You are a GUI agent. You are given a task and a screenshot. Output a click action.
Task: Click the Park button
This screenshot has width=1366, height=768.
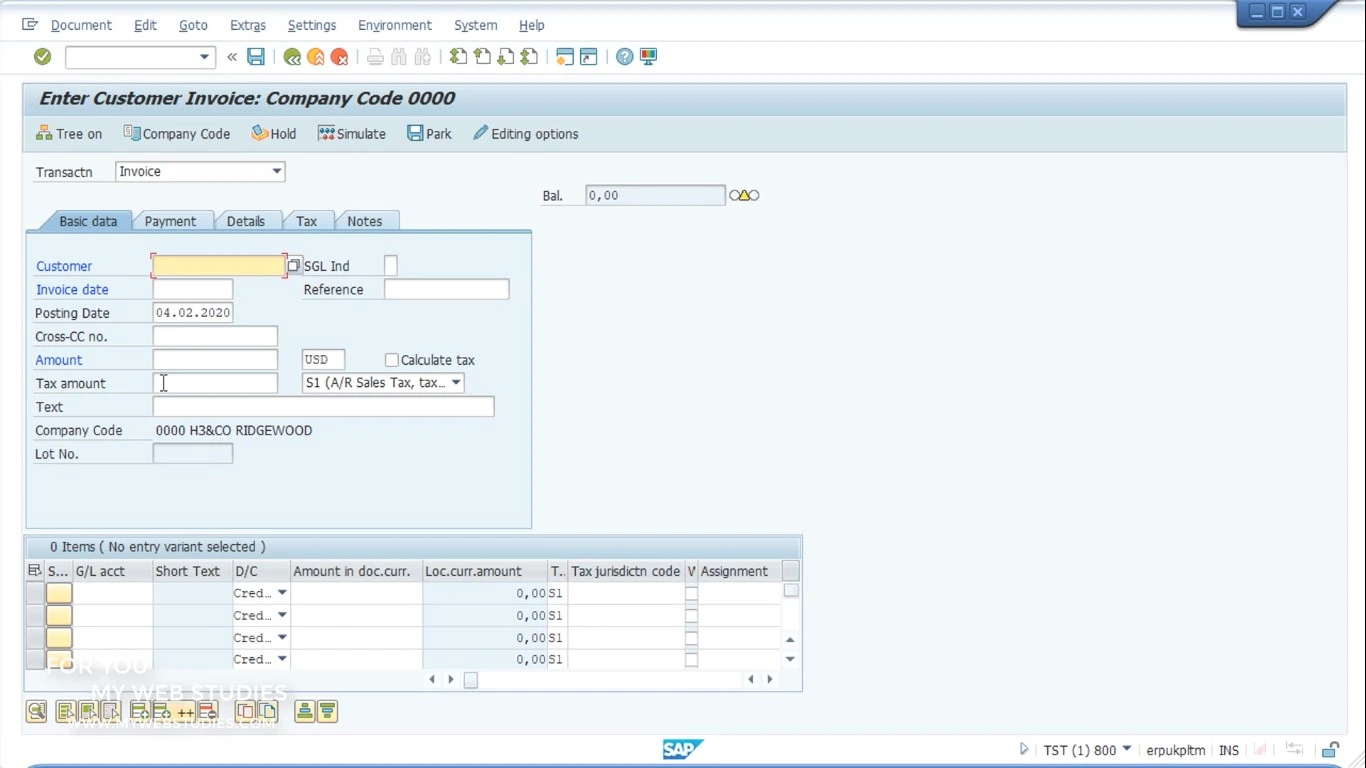point(429,134)
